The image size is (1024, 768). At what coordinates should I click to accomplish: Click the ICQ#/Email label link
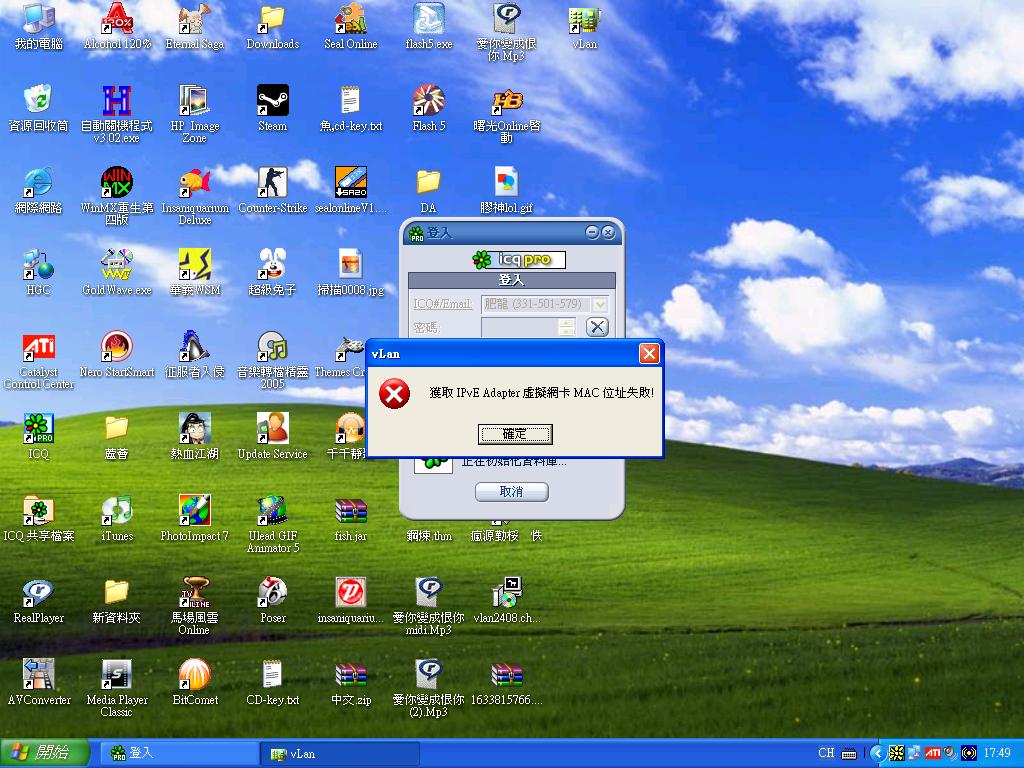(x=442, y=304)
